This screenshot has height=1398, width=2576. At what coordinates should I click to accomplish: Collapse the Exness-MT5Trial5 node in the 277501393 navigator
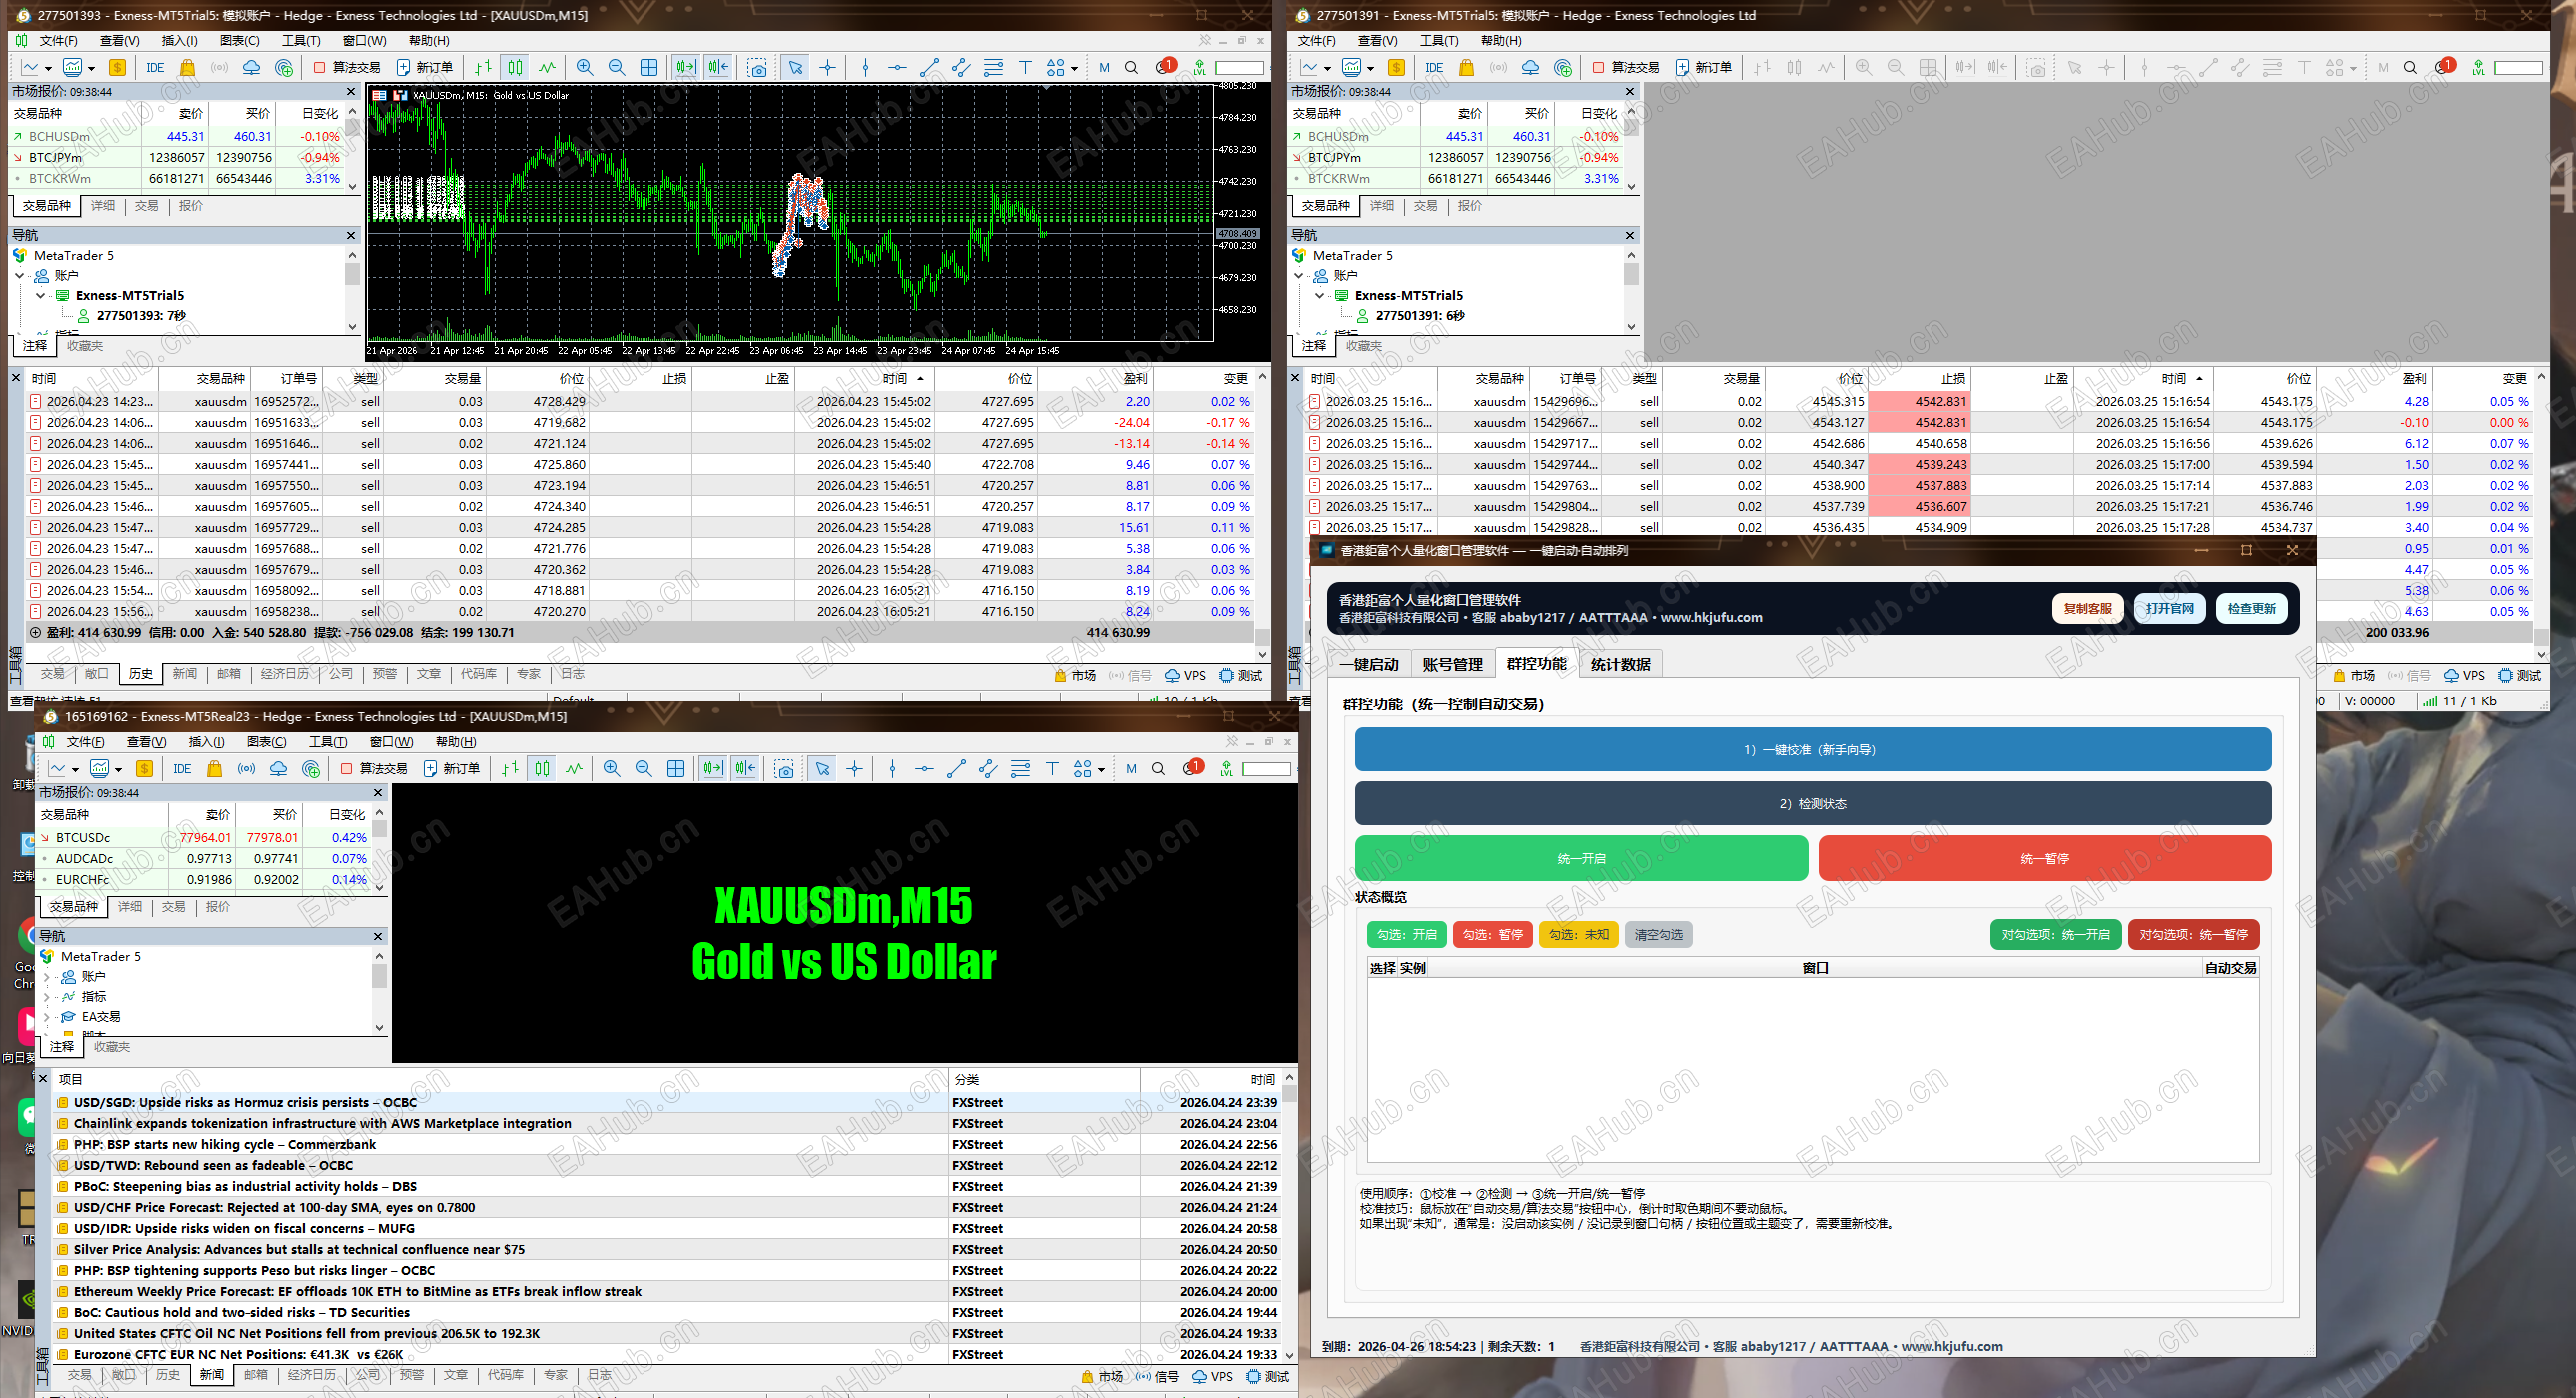[40, 295]
